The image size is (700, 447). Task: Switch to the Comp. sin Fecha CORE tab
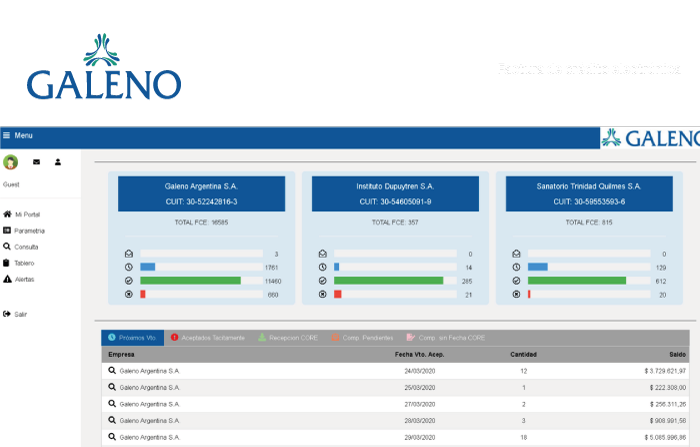pos(446,338)
